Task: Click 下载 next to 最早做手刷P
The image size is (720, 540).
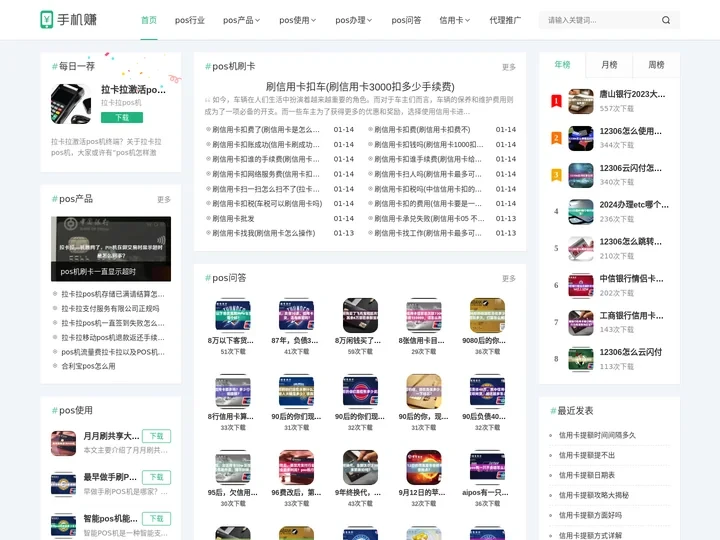Action: 157,477
